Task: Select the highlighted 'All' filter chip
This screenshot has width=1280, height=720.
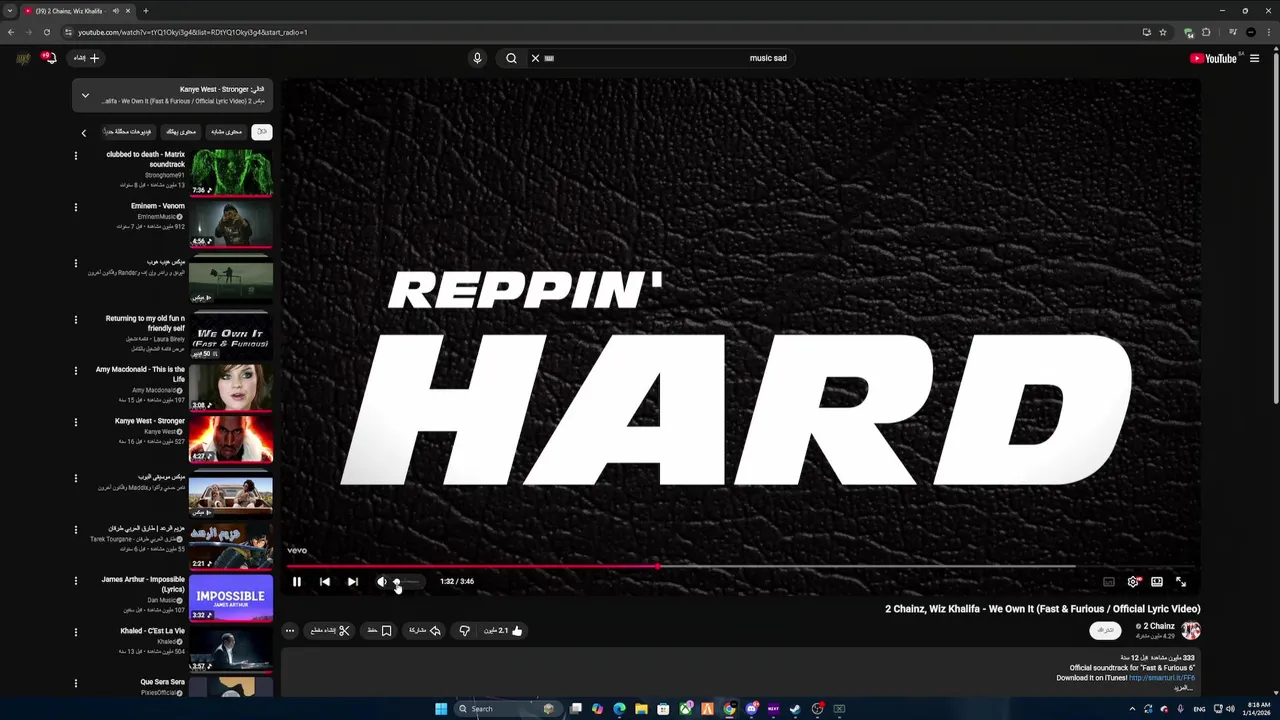Action: click(261, 132)
